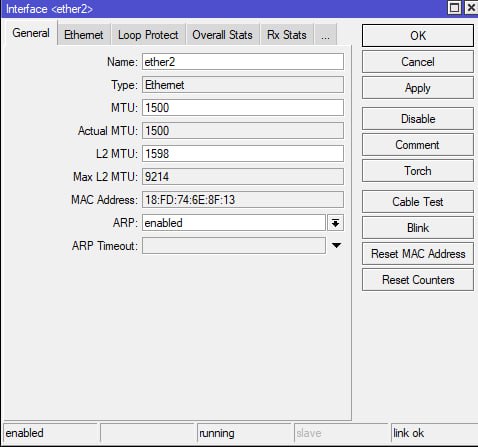Go to the Overall Stats tab

(x=222, y=35)
